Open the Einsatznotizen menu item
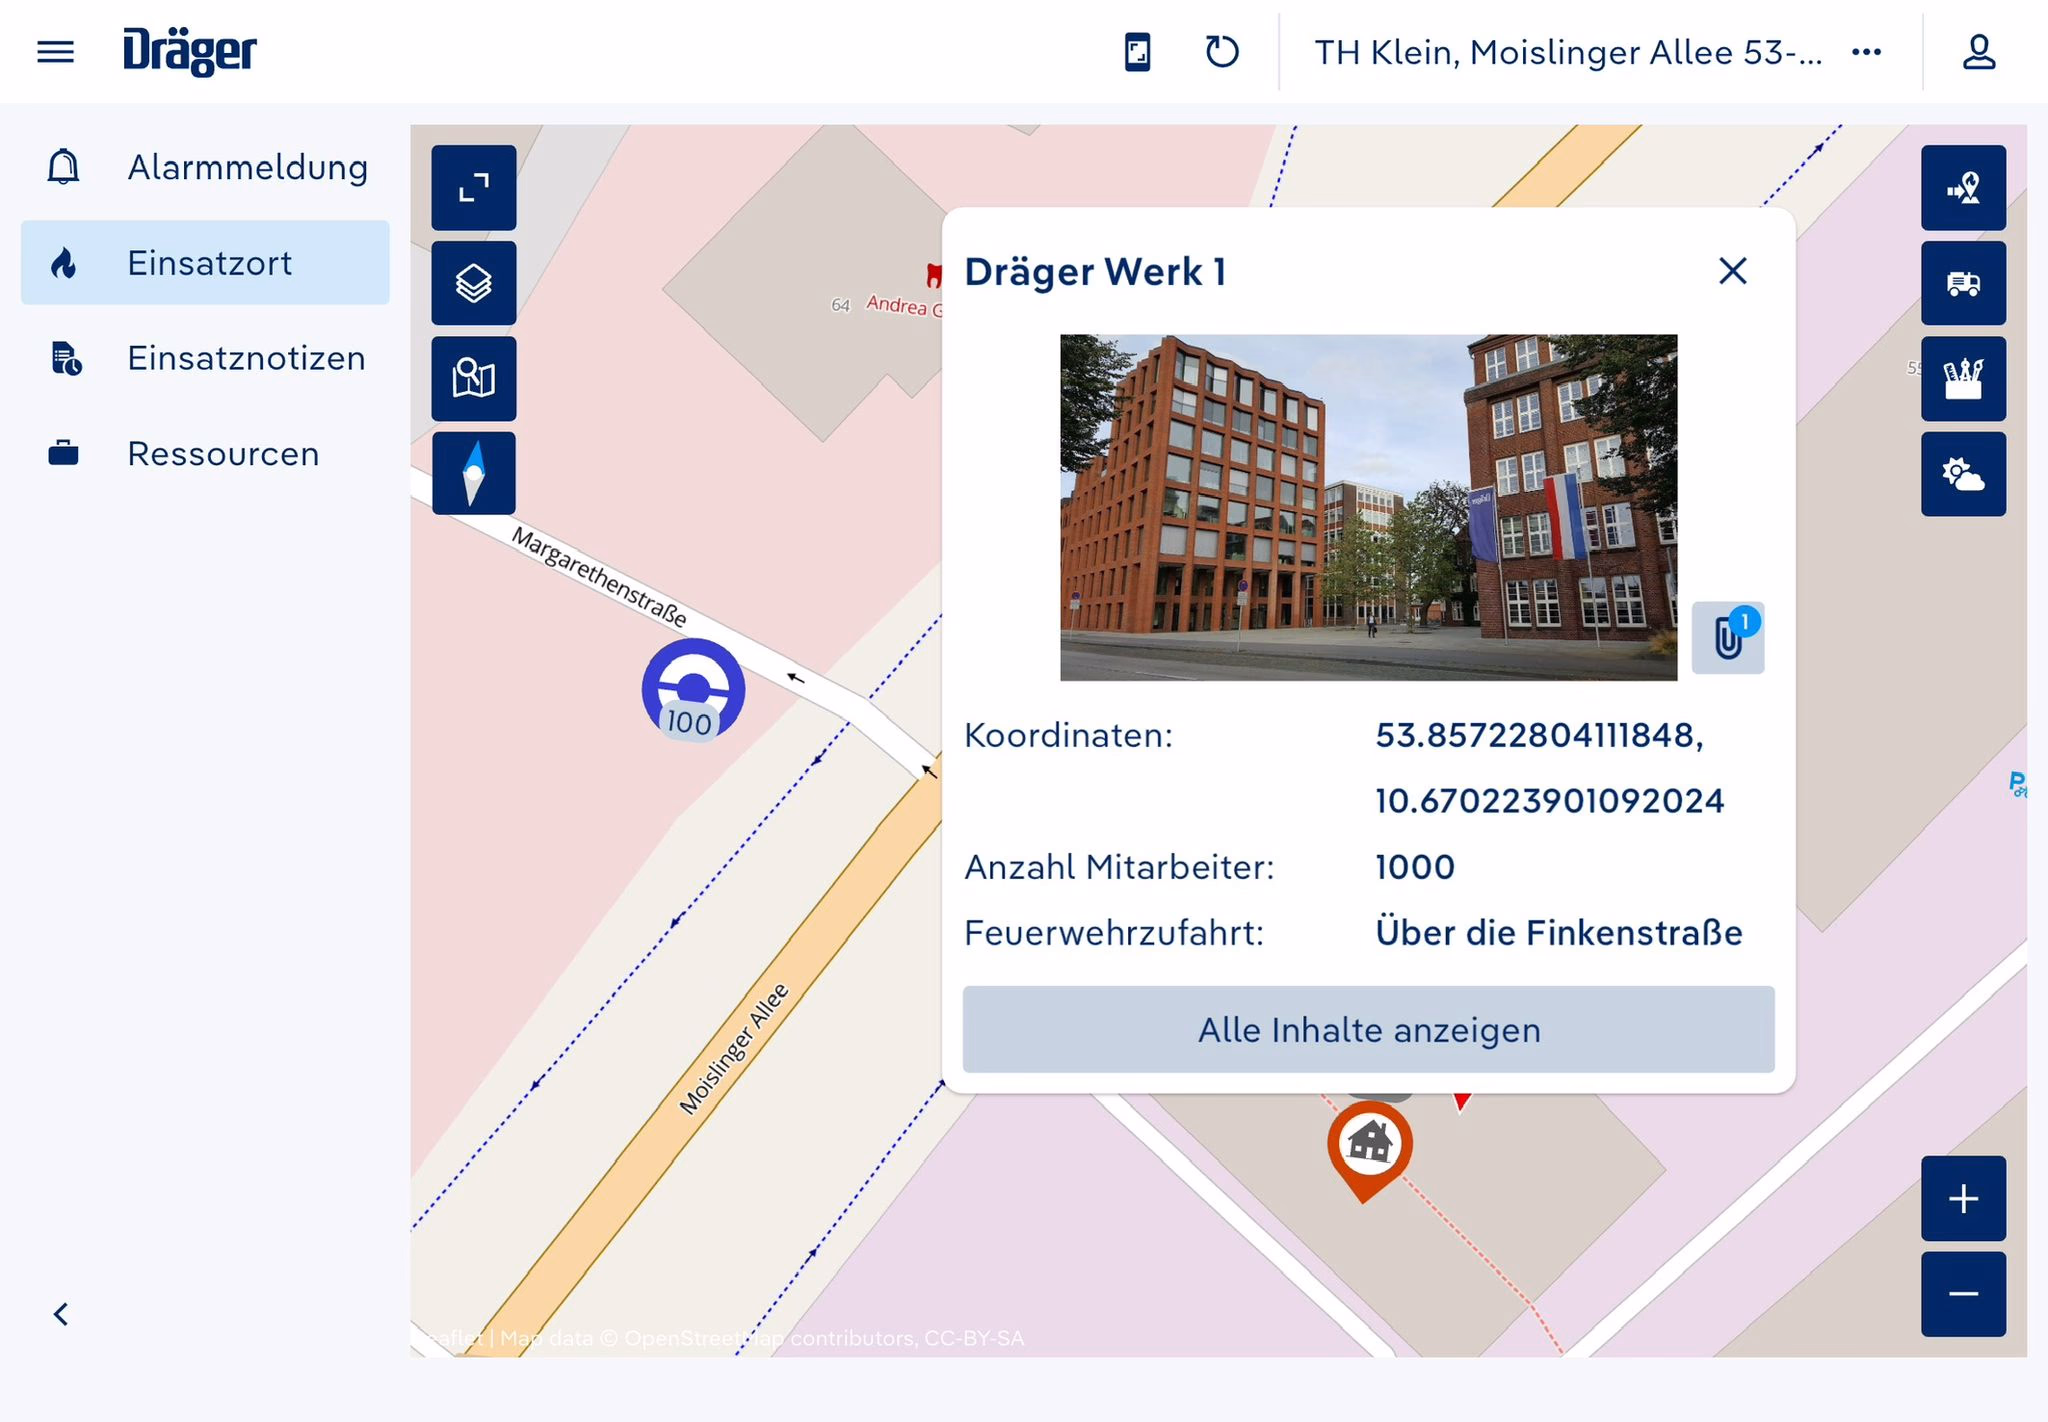 click(x=205, y=358)
